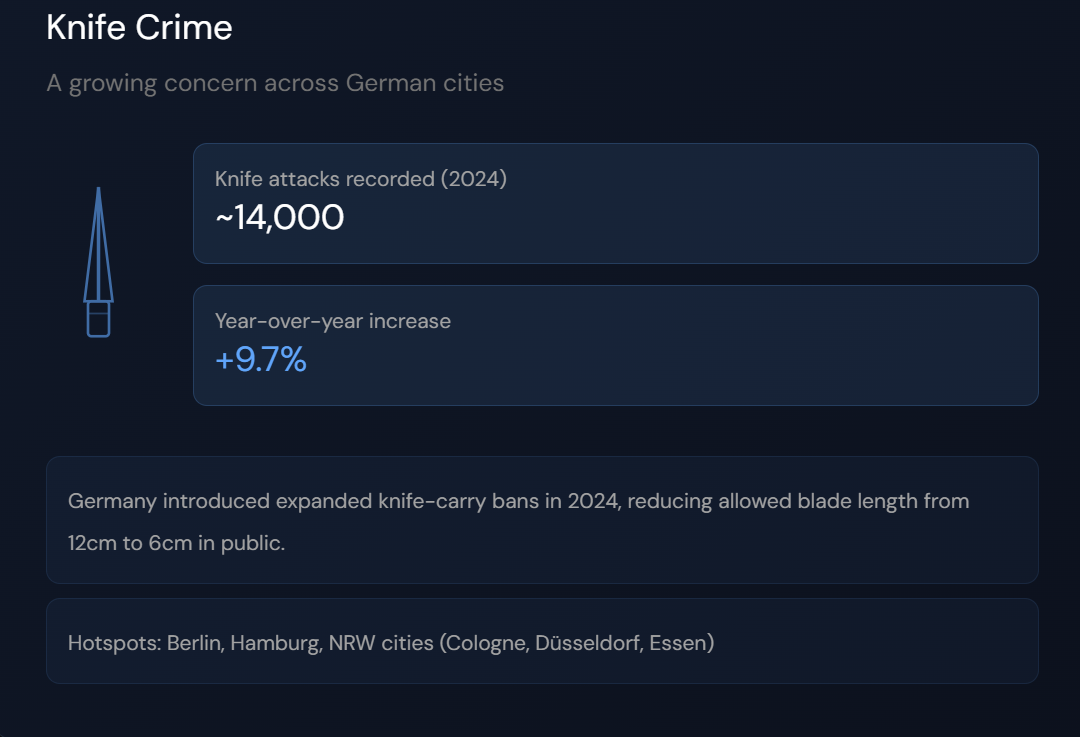This screenshot has width=1080, height=737.
Task: Click the 12cm to 6cm in public line
Action: tap(176, 543)
